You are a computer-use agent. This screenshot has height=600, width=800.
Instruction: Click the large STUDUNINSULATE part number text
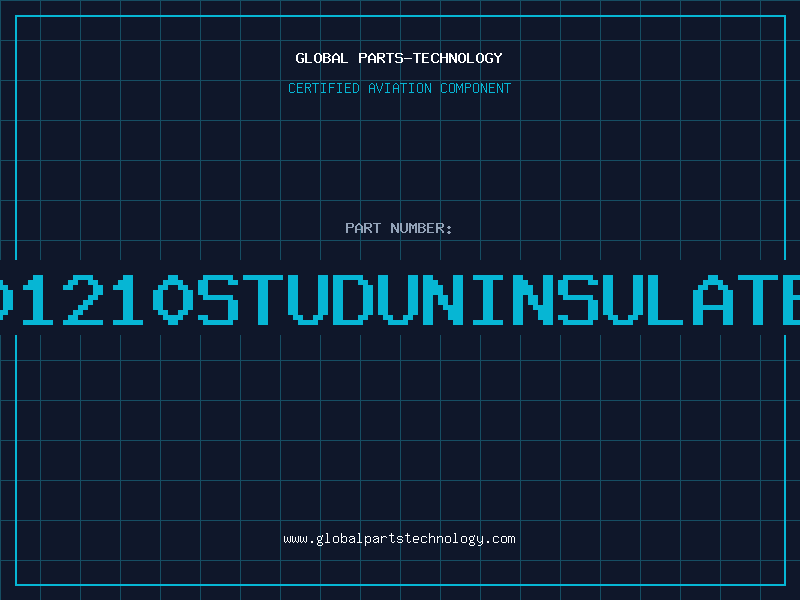(400, 299)
